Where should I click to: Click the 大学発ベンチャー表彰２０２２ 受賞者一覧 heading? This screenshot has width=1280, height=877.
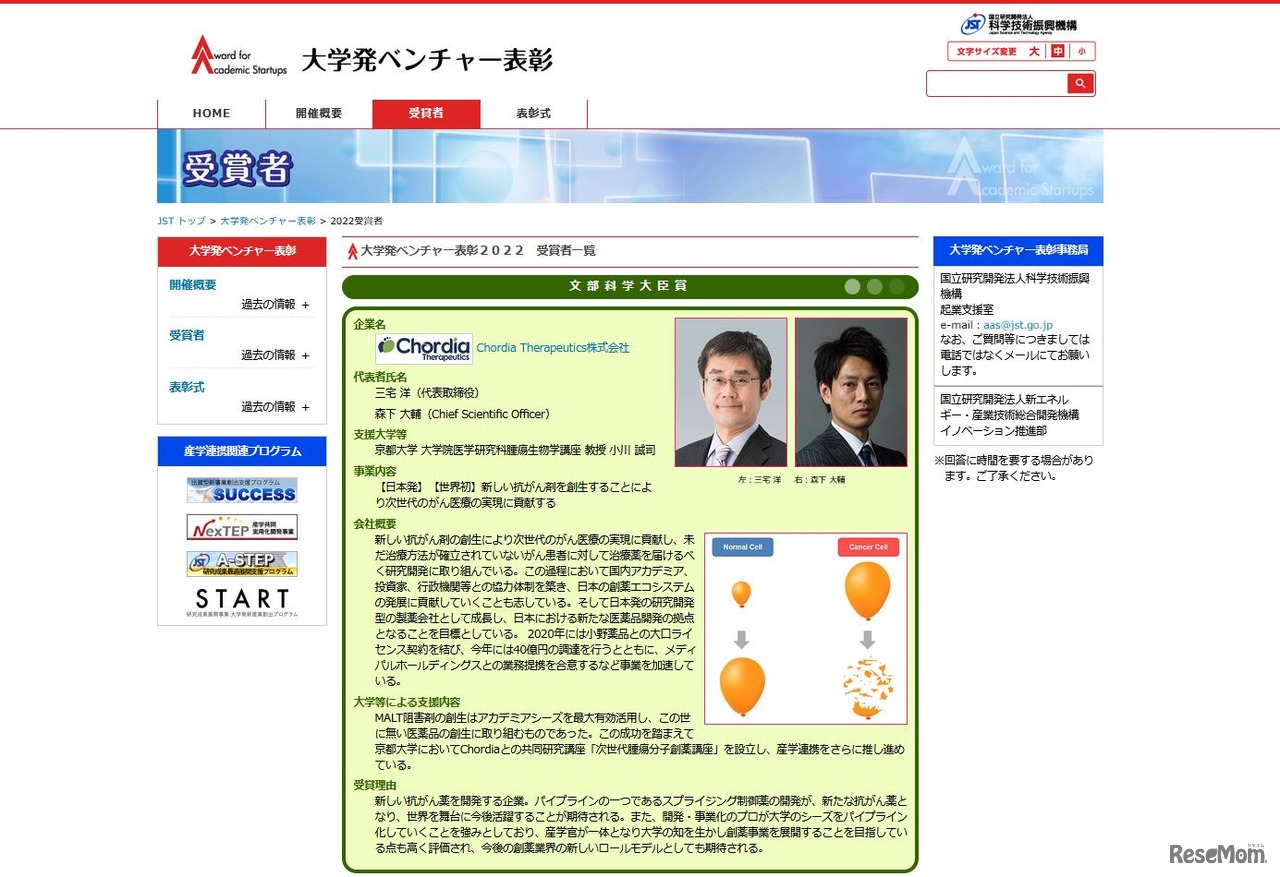point(478,251)
